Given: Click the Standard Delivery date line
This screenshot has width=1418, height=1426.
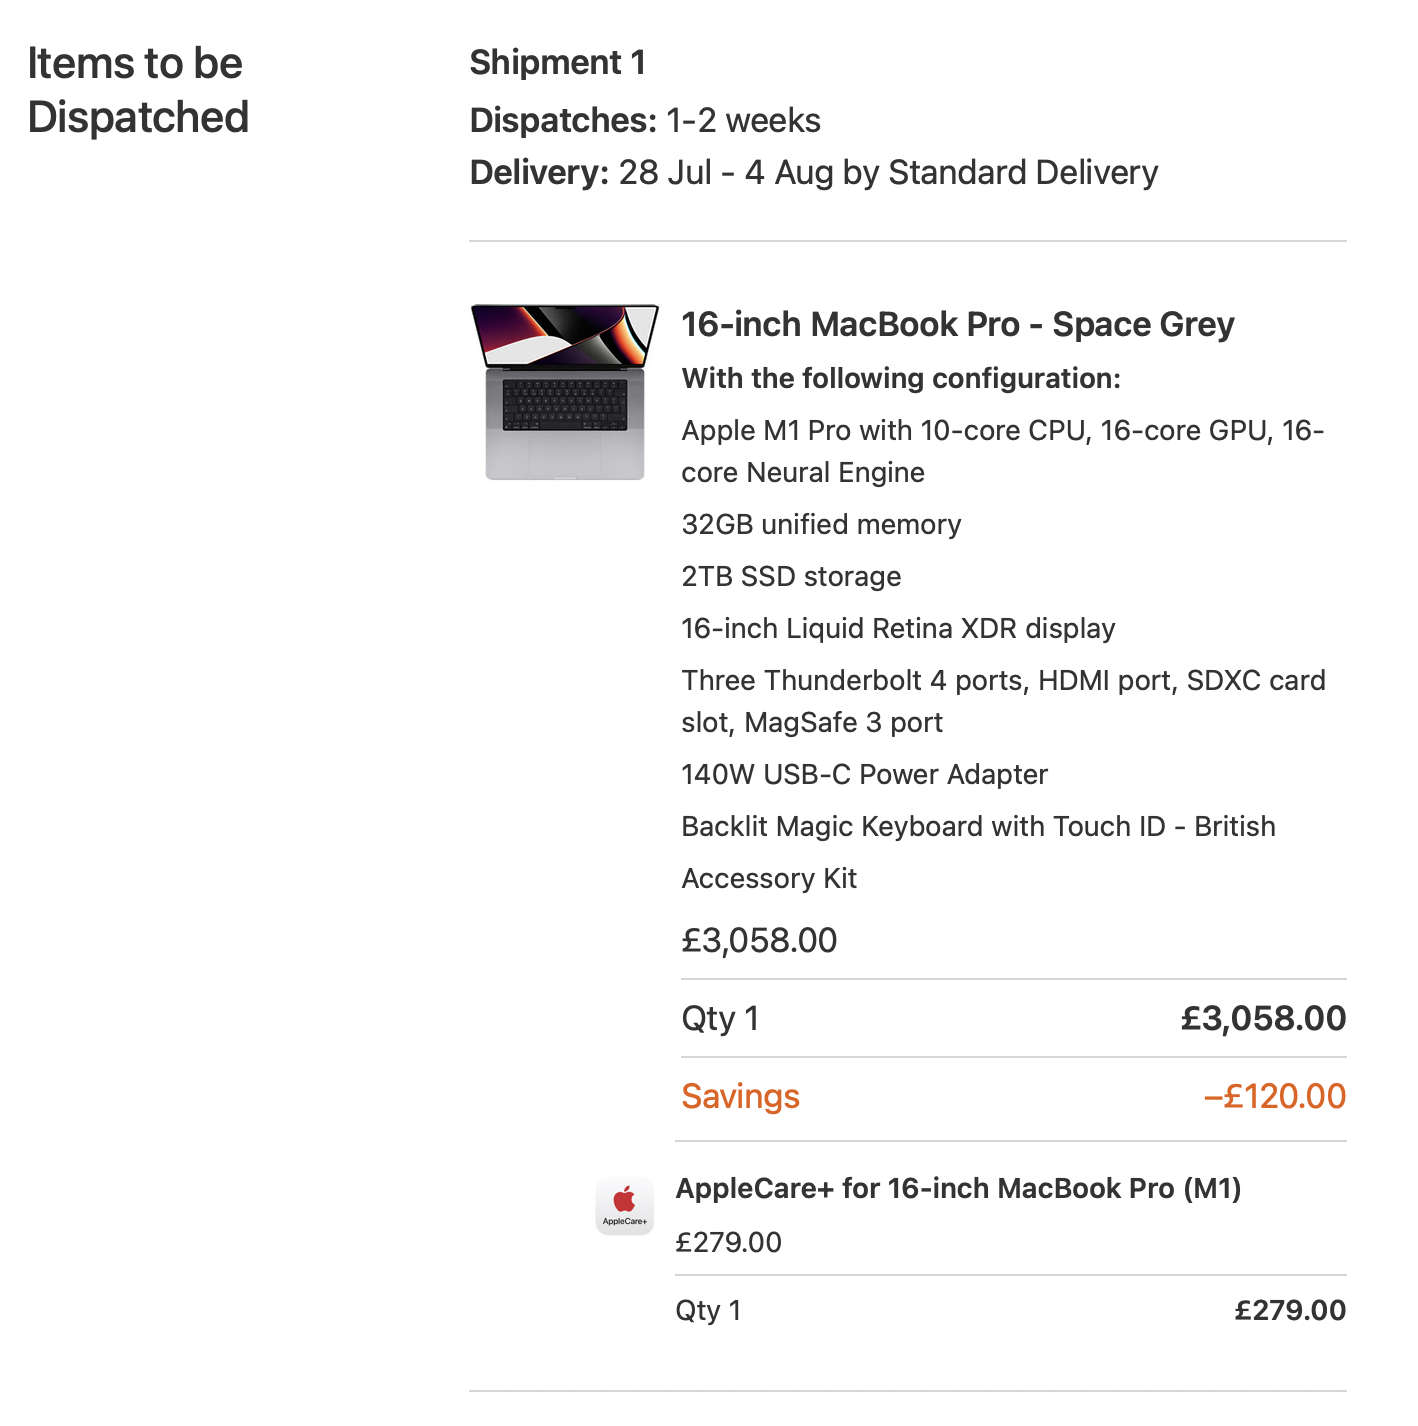Looking at the screenshot, I should (813, 172).
